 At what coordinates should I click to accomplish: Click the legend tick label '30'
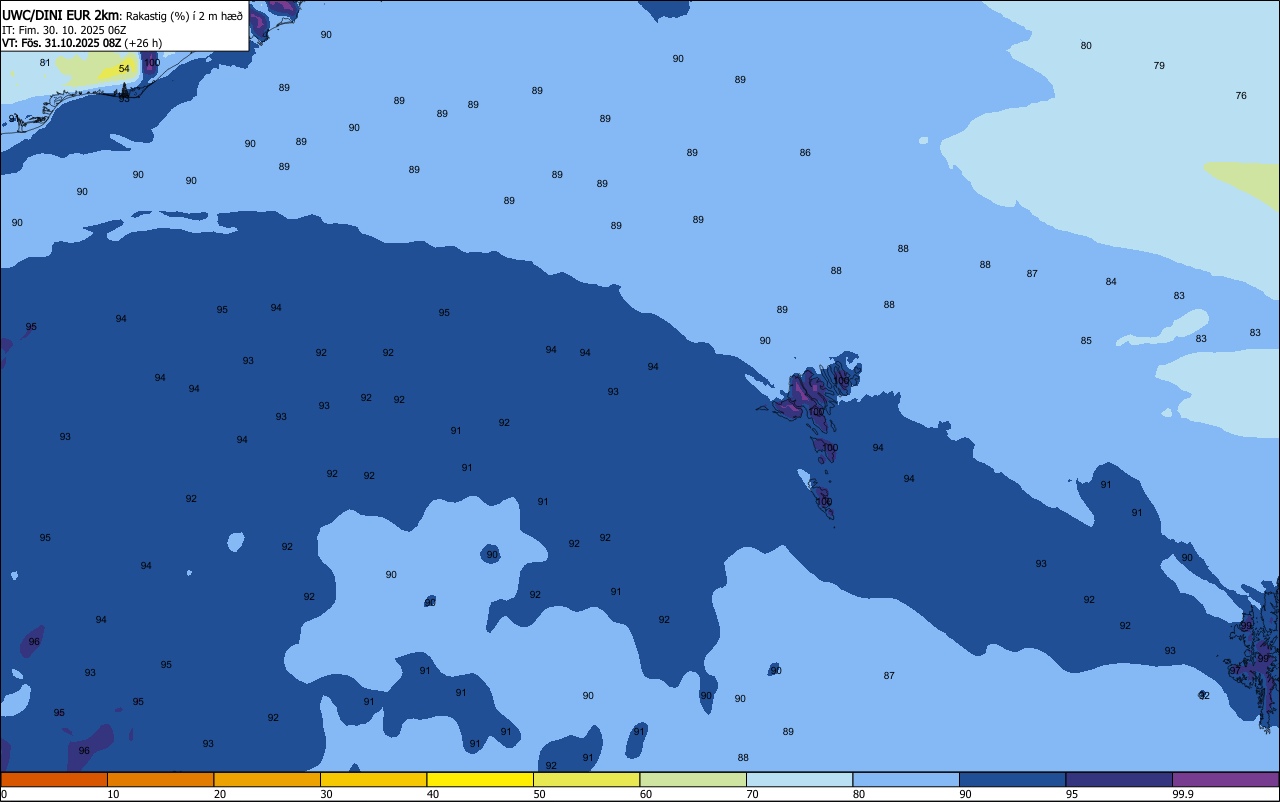coord(326,794)
